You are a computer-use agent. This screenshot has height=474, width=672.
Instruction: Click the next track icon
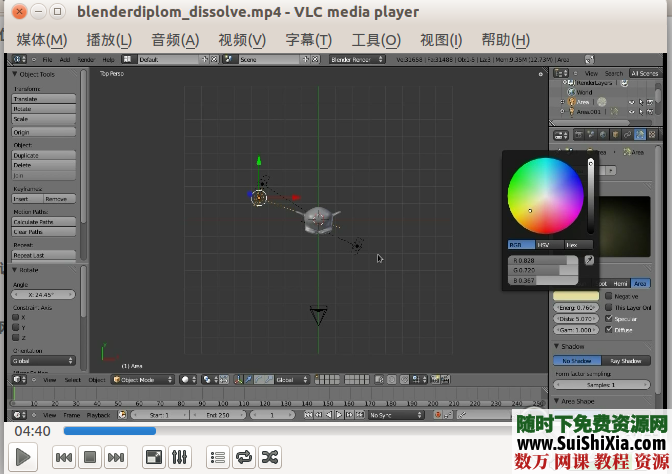point(116,457)
